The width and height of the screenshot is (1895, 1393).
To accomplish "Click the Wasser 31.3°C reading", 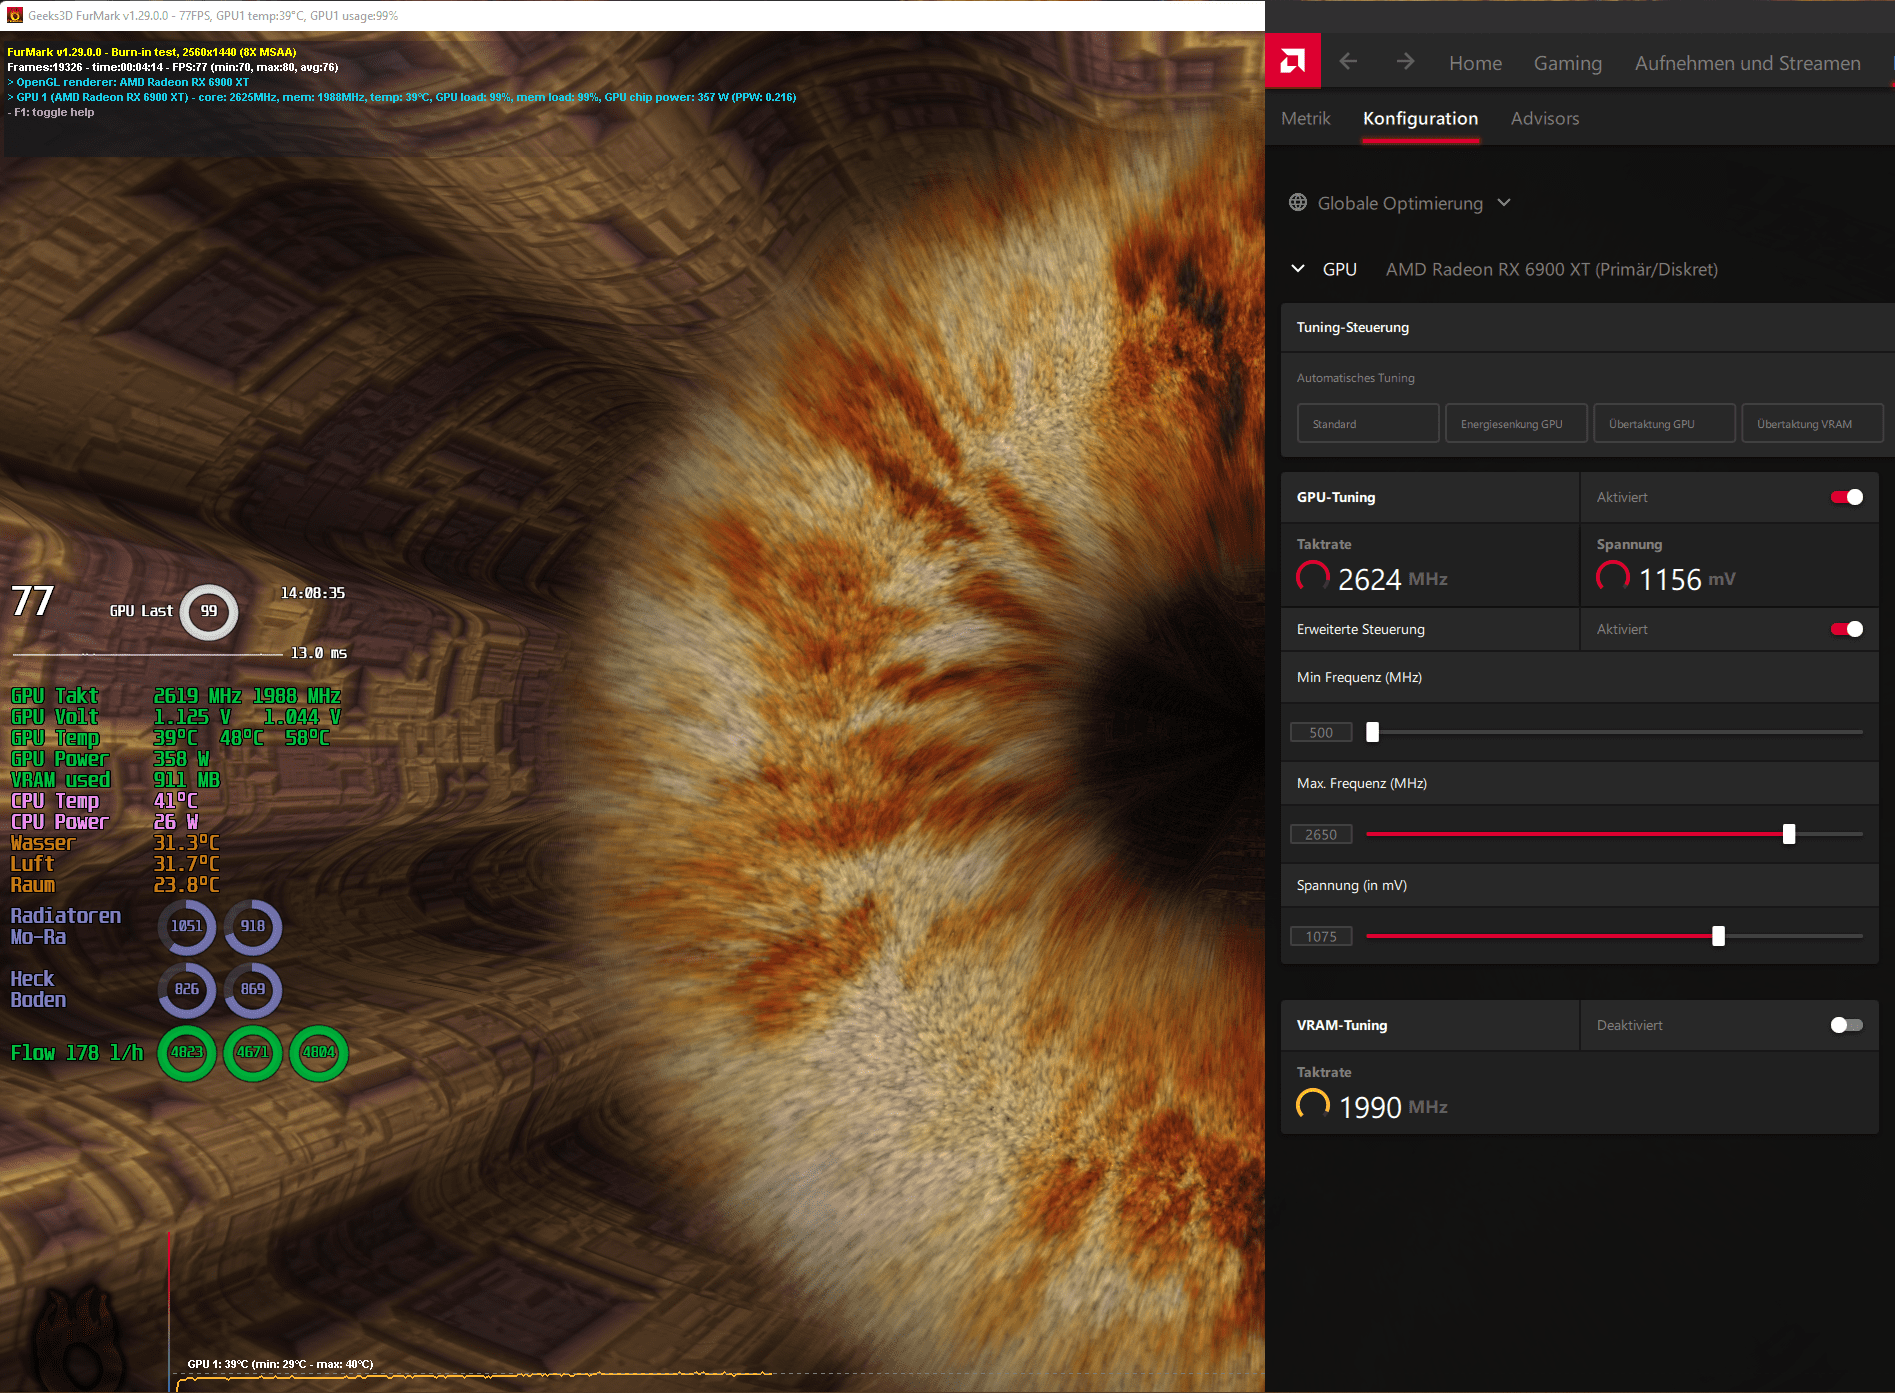I will click(186, 843).
